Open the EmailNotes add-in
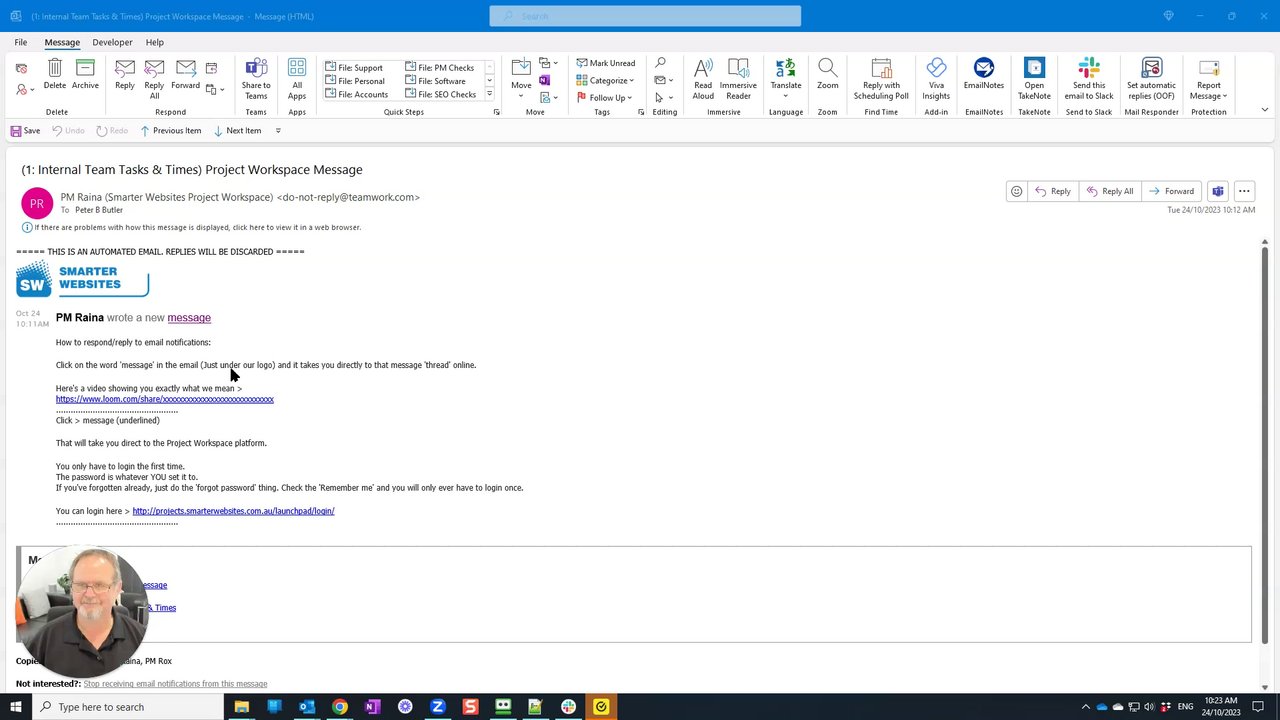This screenshot has width=1280, height=720. (x=984, y=76)
